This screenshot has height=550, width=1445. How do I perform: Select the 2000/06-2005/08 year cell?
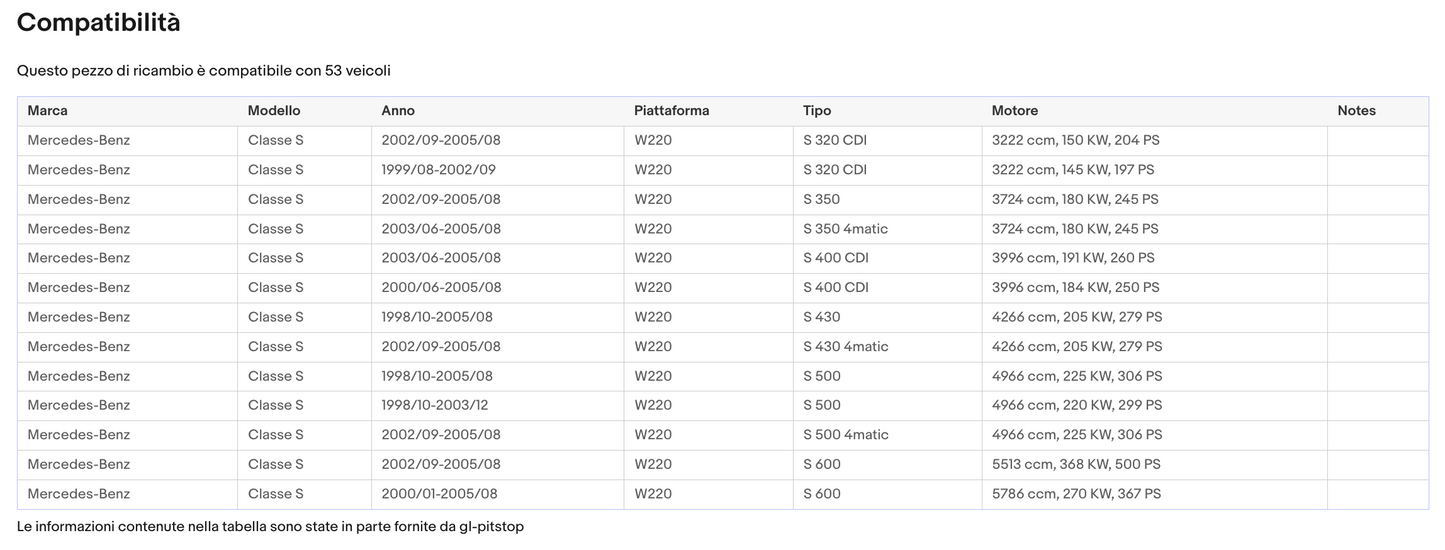click(441, 288)
